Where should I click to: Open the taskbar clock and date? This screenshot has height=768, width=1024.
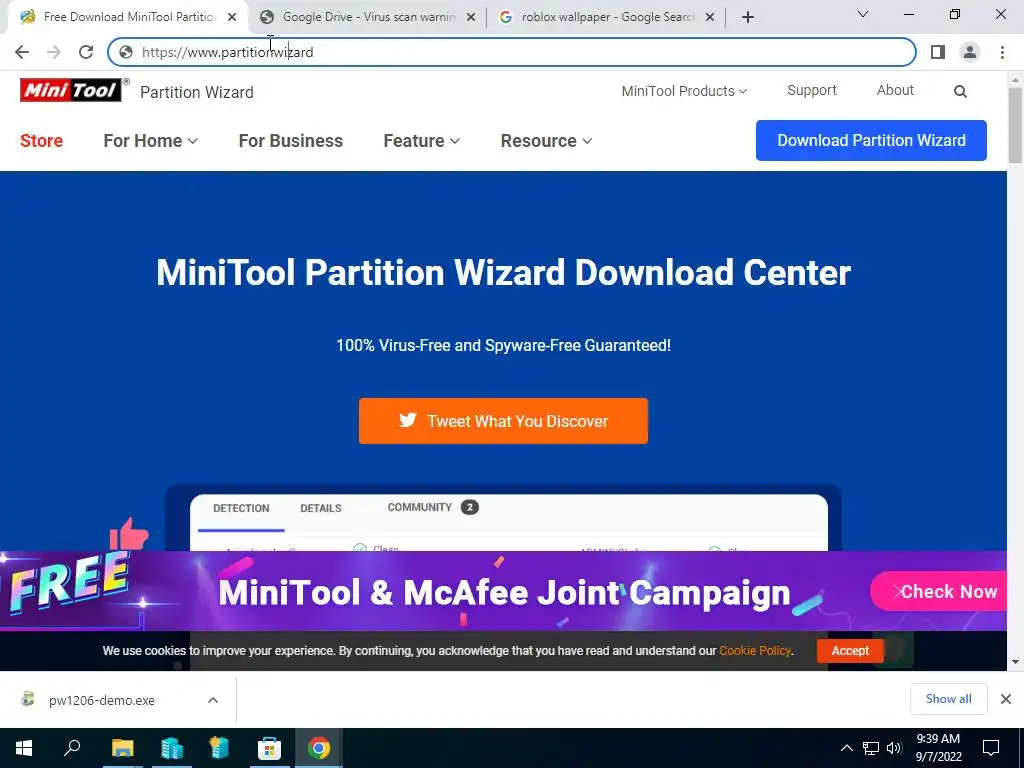pos(938,748)
